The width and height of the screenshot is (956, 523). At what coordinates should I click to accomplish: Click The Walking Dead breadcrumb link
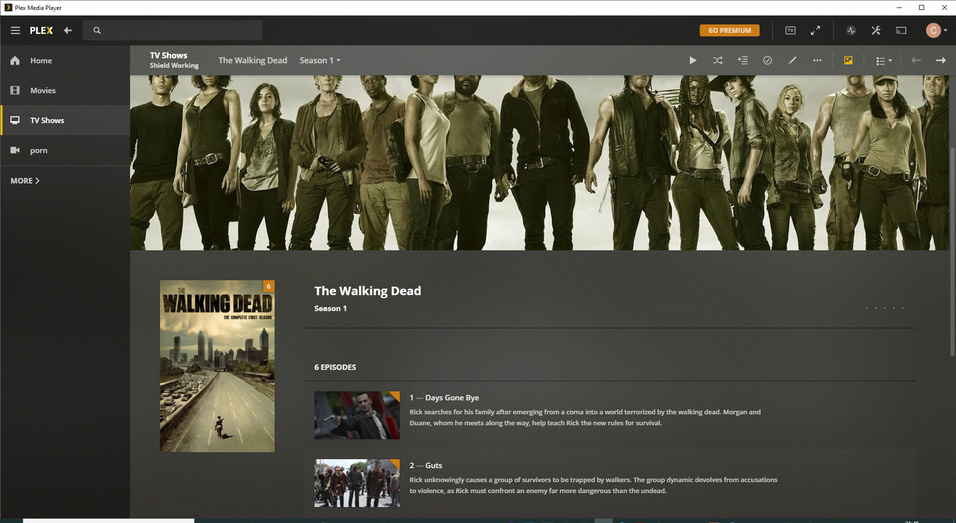[252, 60]
